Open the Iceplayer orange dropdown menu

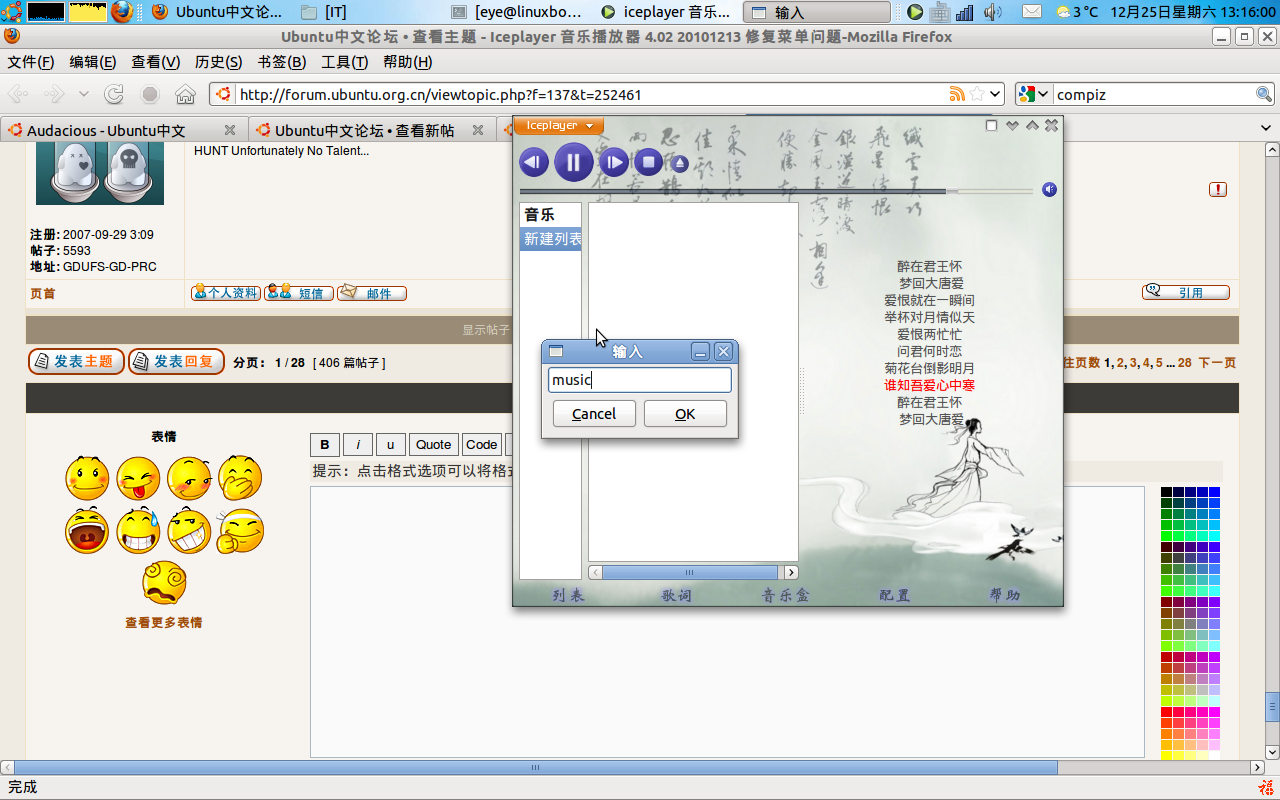tap(559, 125)
